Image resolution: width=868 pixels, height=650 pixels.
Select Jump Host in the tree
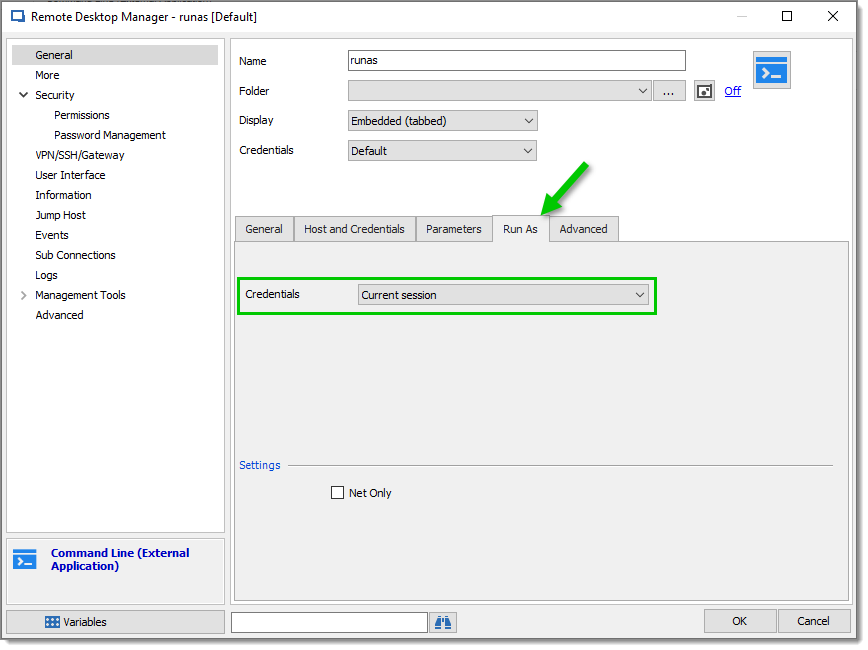pyautogui.click(x=61, y=215)
